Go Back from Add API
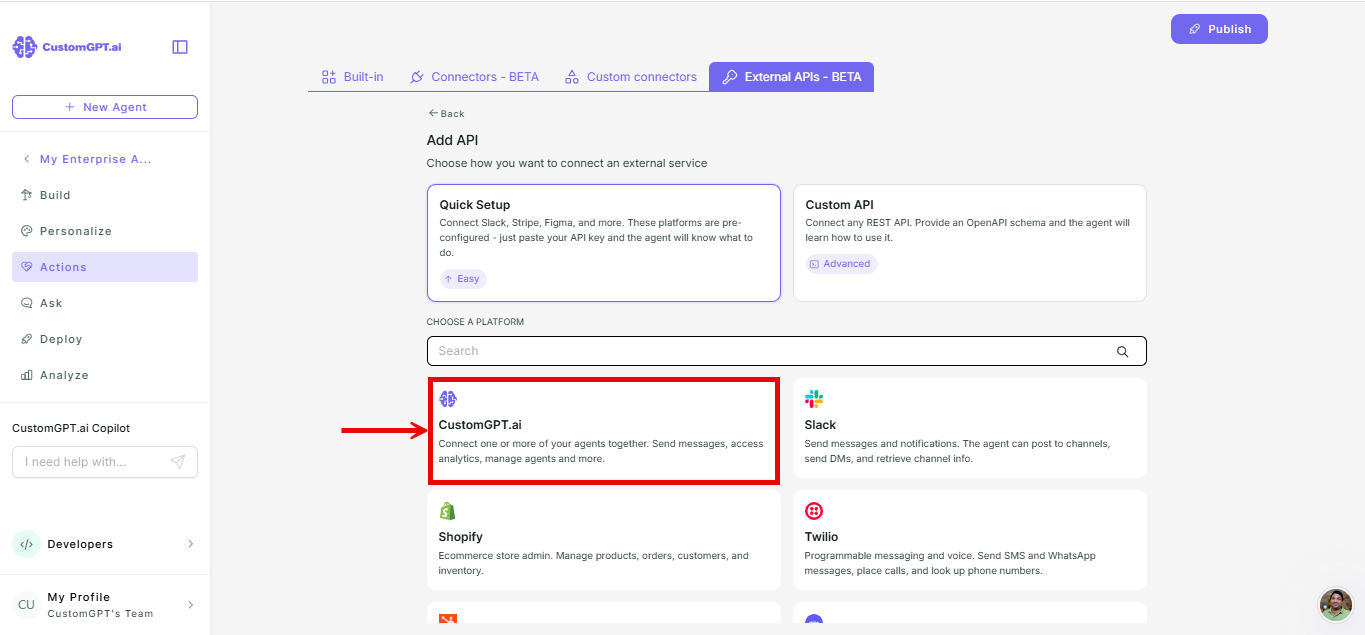 point(446,114)
